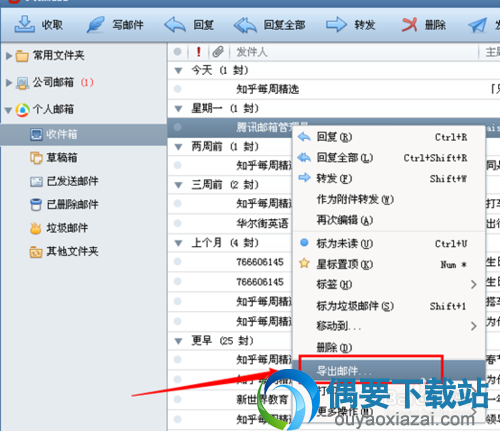
Task: Click the 回复全部 double-arrow toolbar icon
Action: click(245, 25)
